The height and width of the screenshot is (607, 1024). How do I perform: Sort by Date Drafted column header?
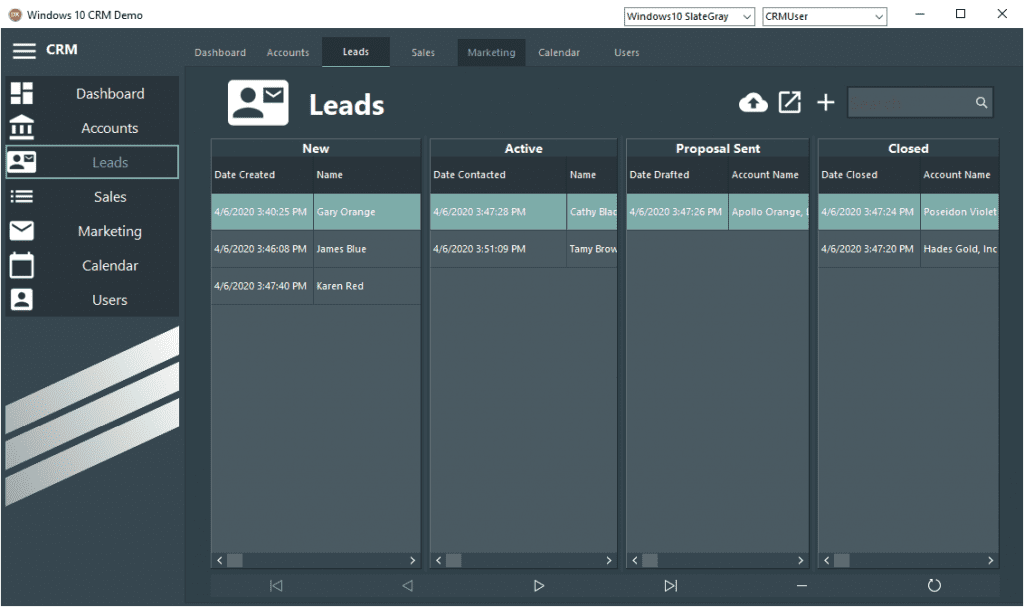[x=677, y=174]
